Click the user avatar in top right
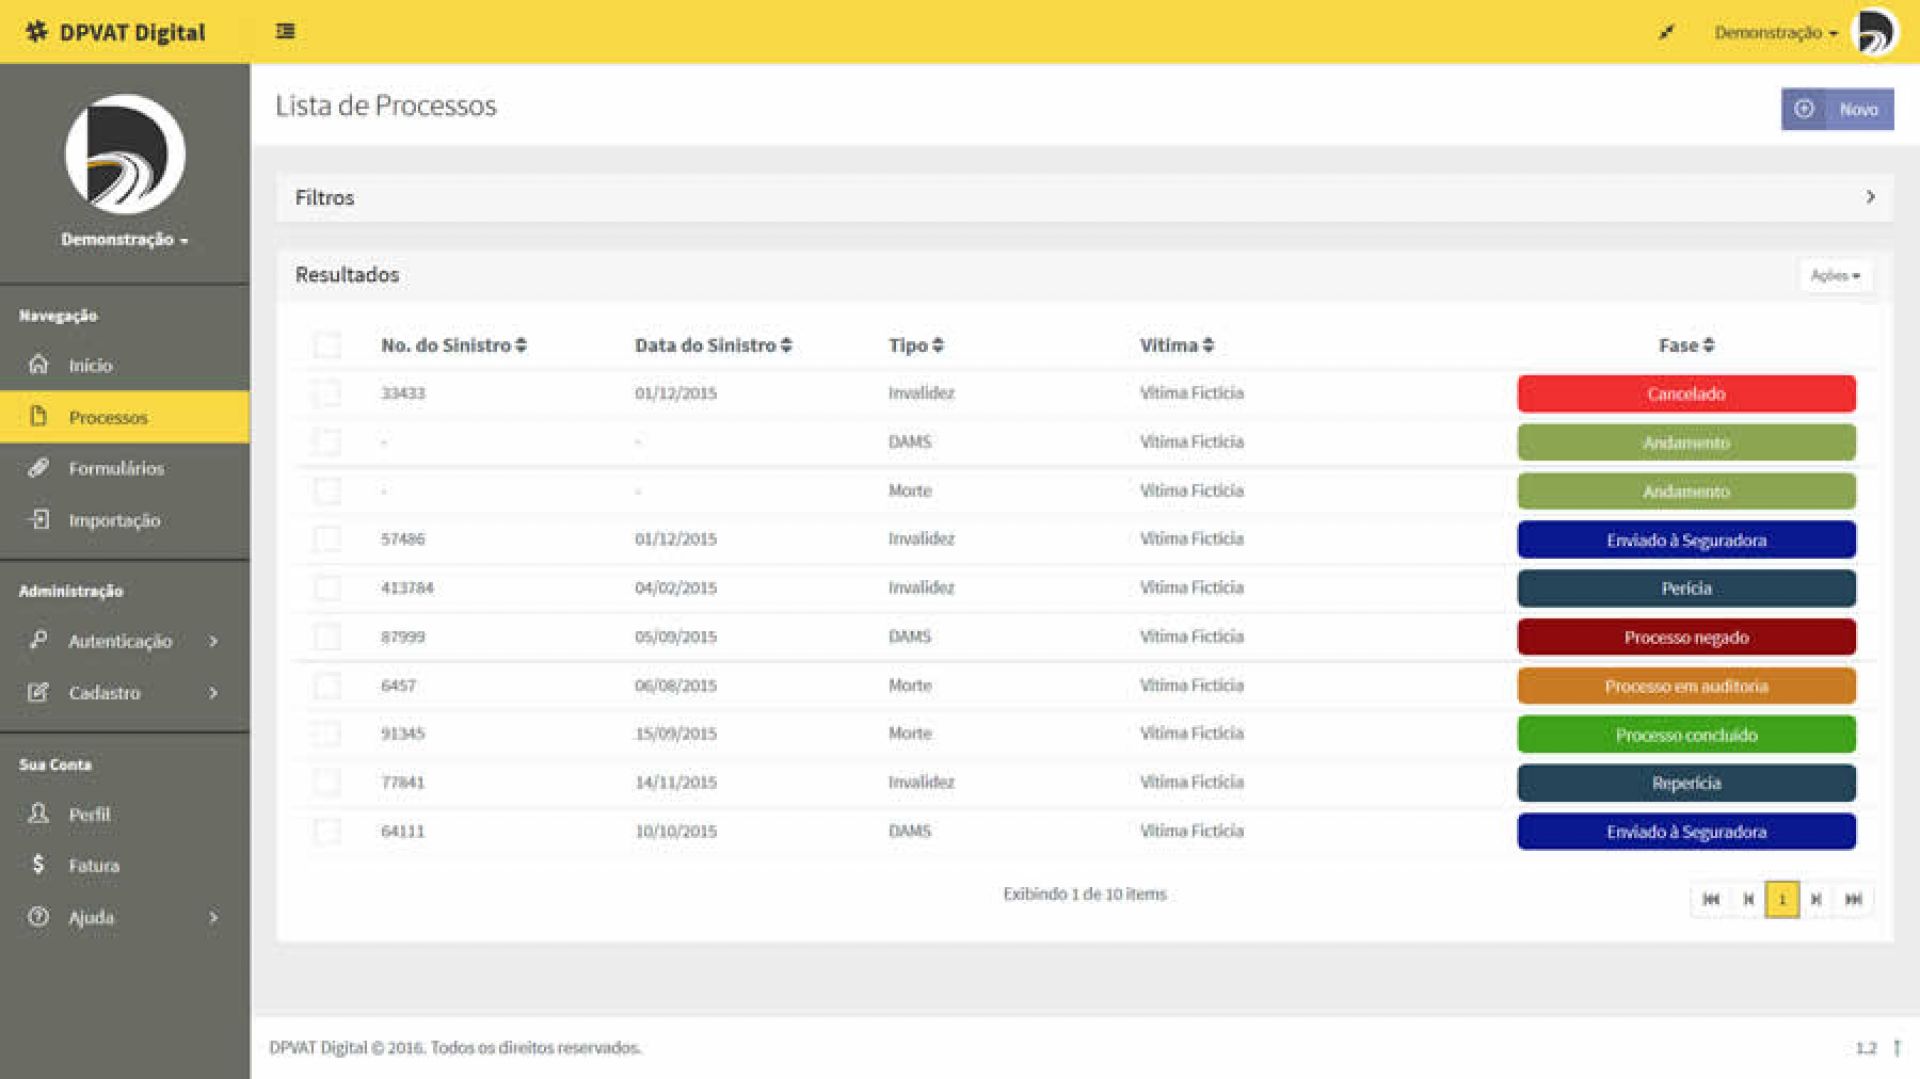Viewport: 1920px width, 1079px height. pos(1874,32)
